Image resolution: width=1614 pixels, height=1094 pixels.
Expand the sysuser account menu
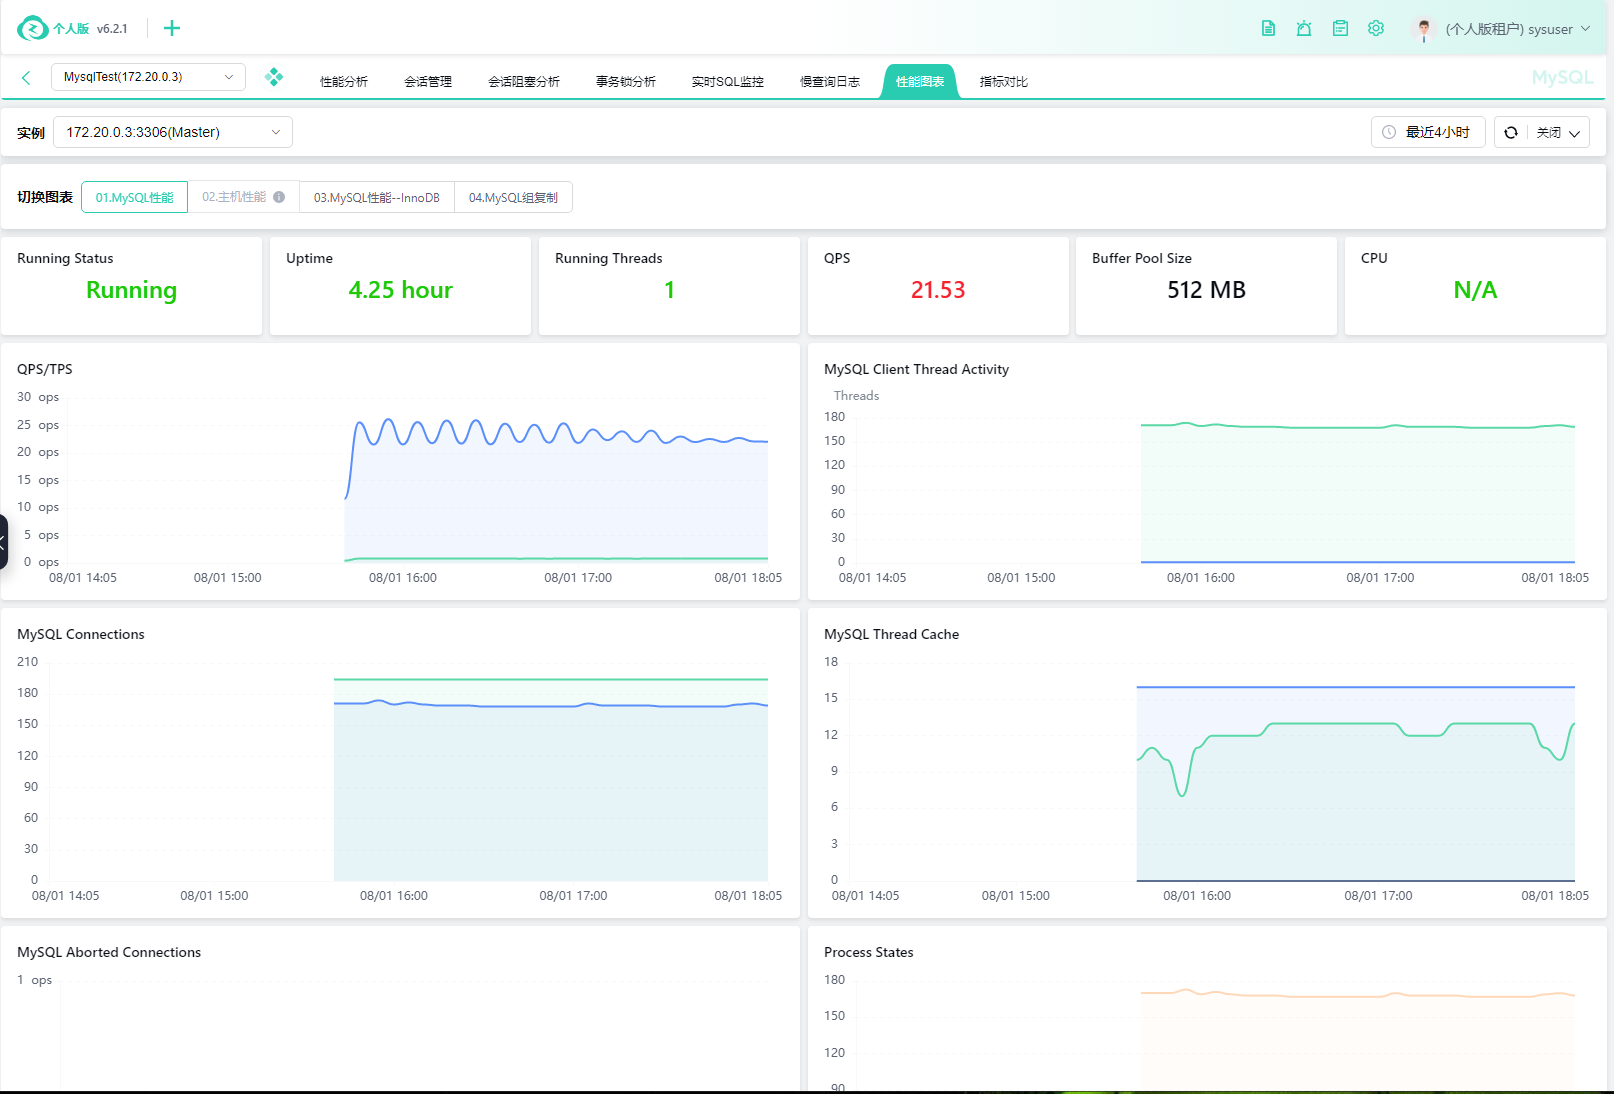click(1518, 29)
